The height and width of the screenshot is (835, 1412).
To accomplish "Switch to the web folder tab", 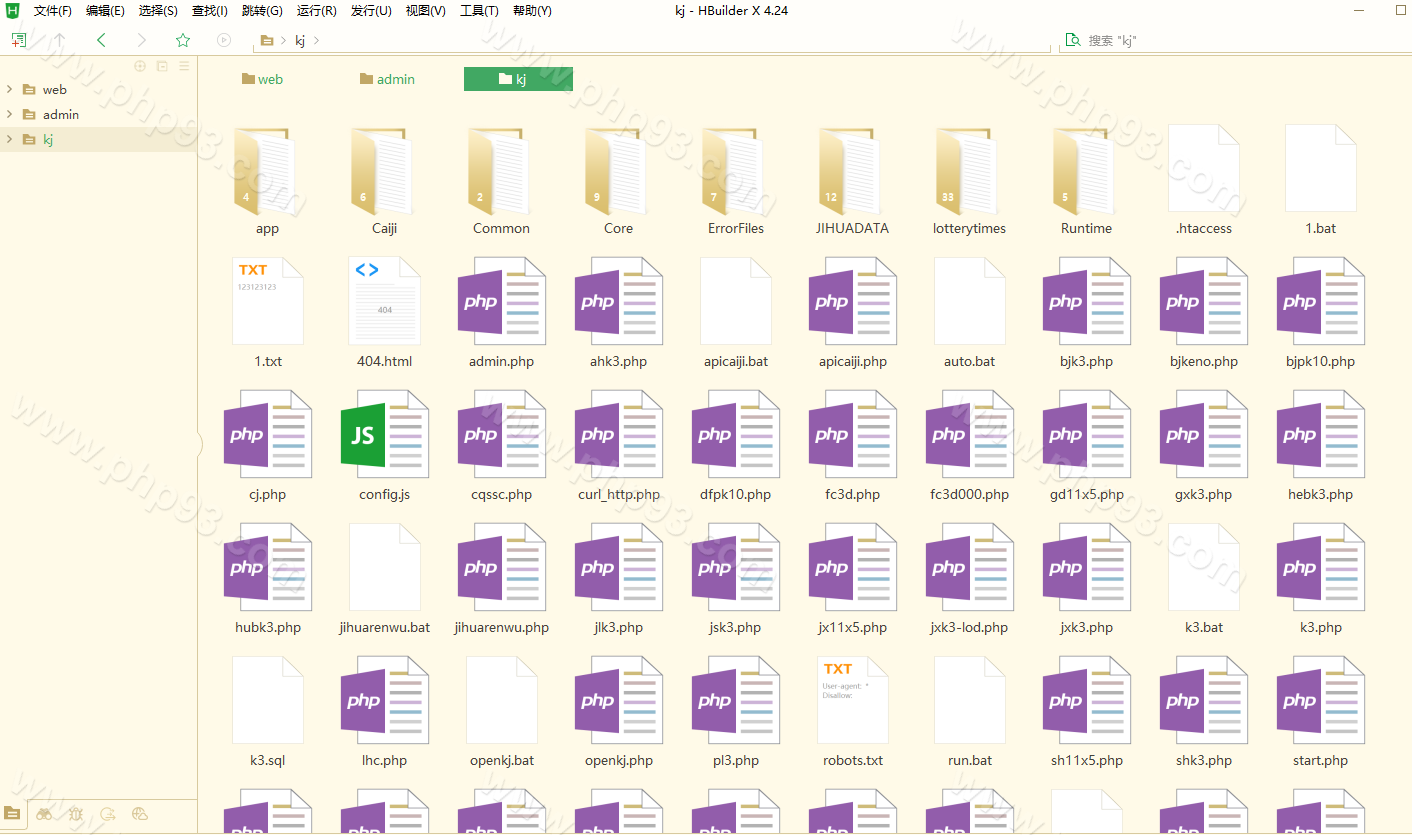I will pos(262,79).
